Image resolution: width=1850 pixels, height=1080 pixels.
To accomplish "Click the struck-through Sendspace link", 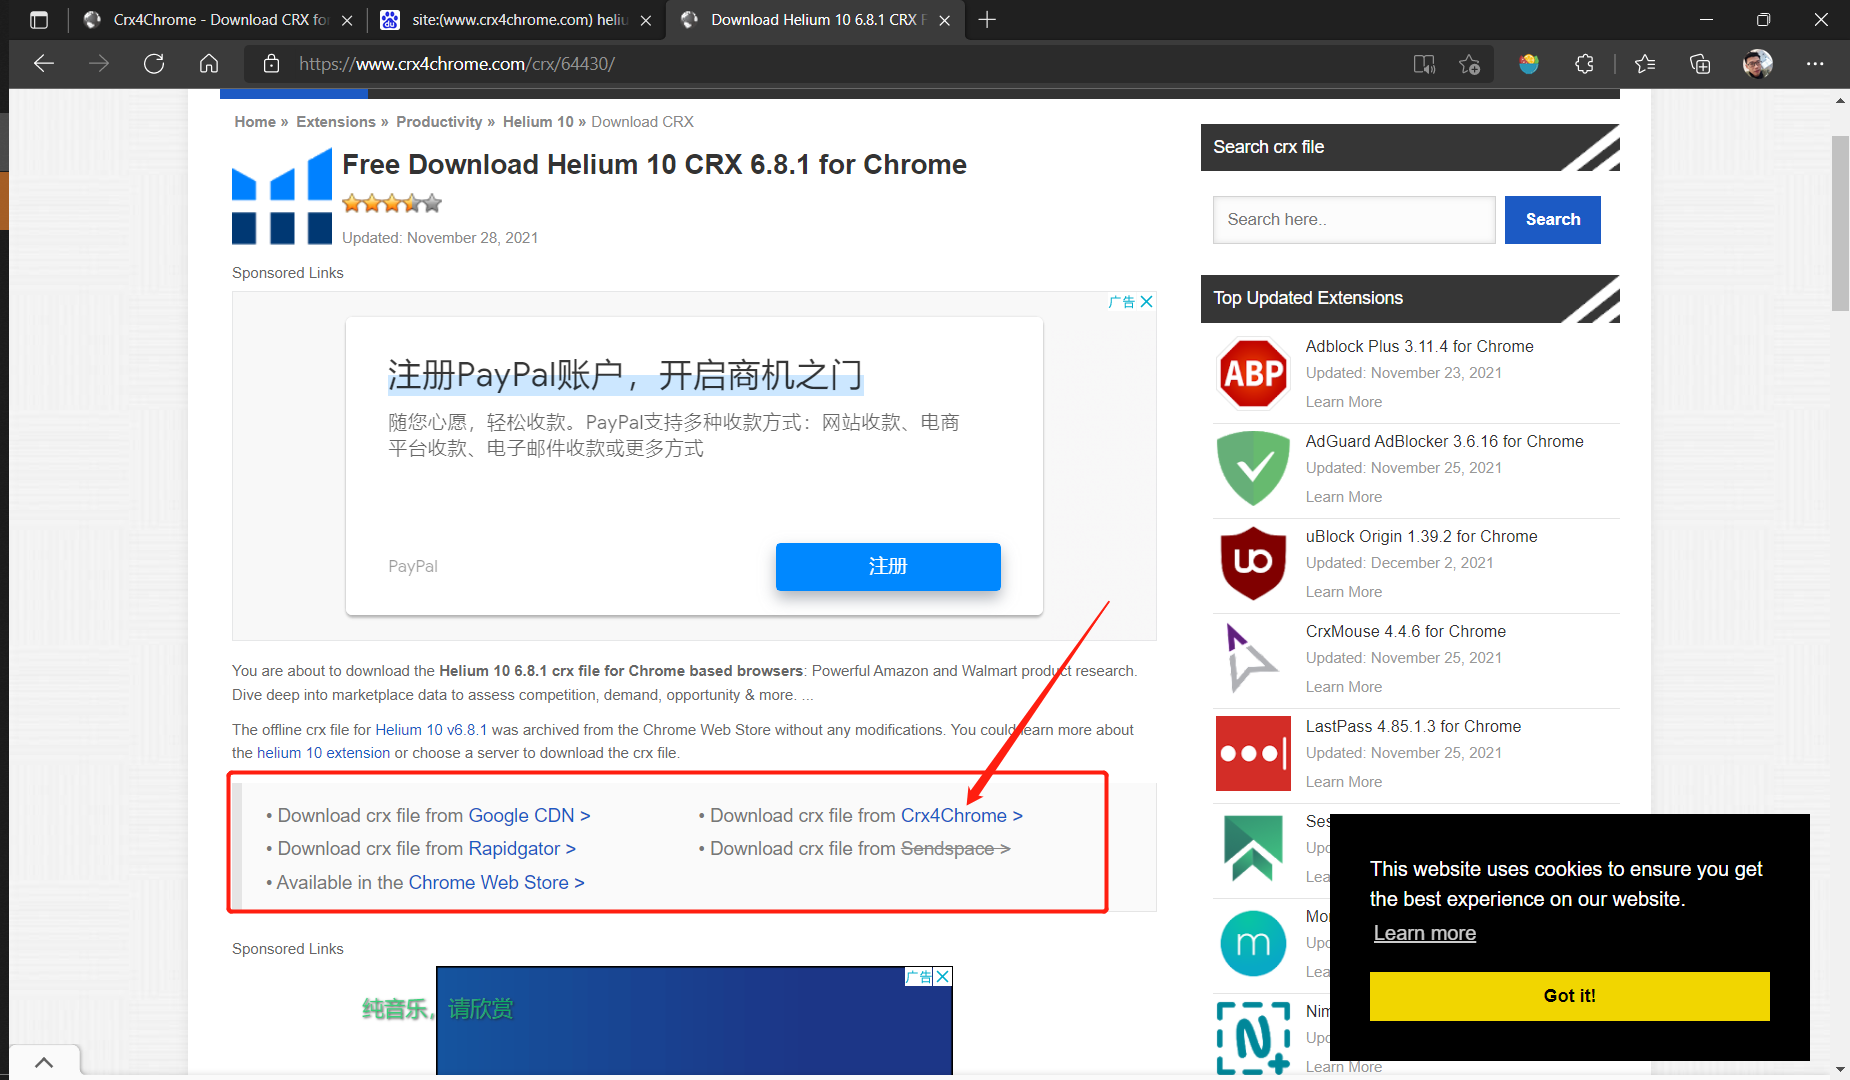I will (x=955, y=849).
